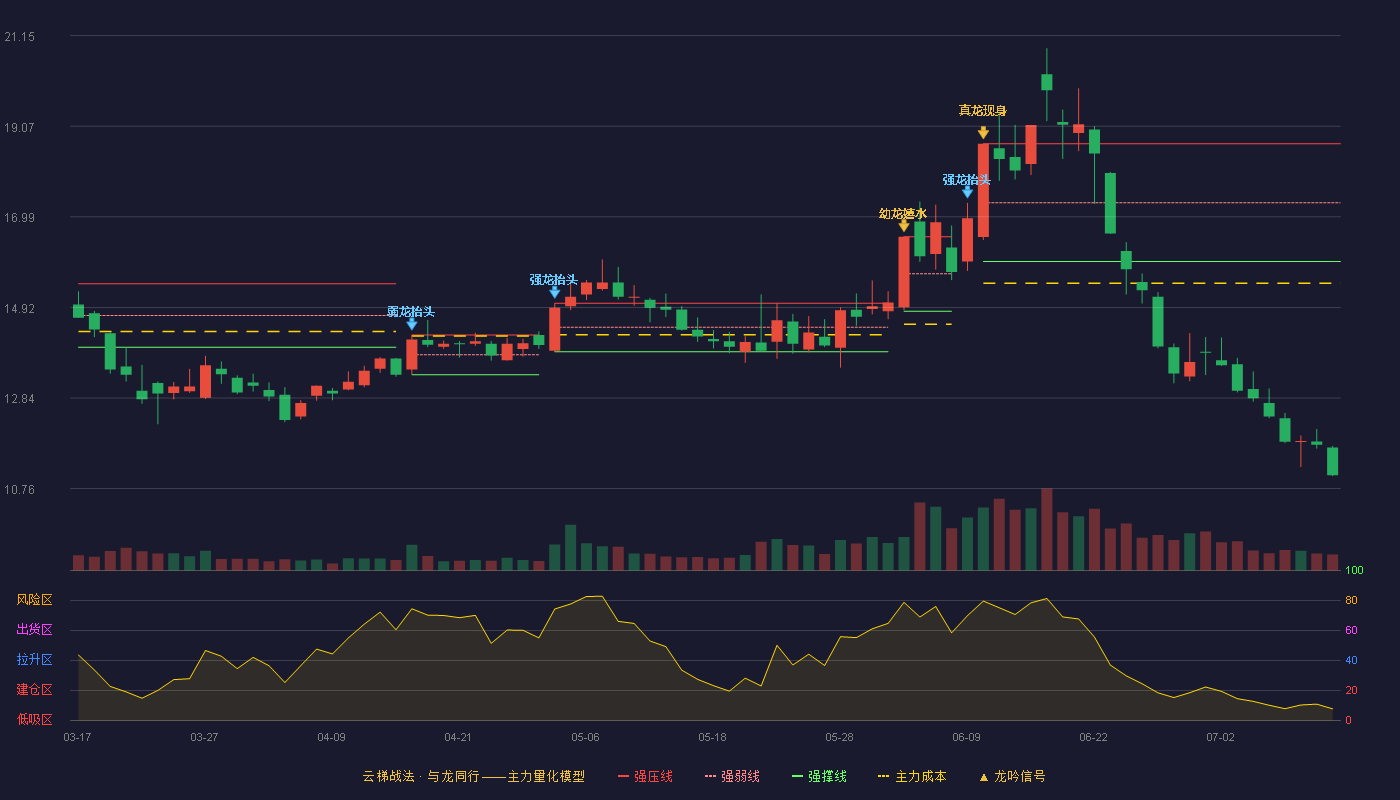Click the 05-06 date label
1400x800 pixels.
(x=585, y=737)
